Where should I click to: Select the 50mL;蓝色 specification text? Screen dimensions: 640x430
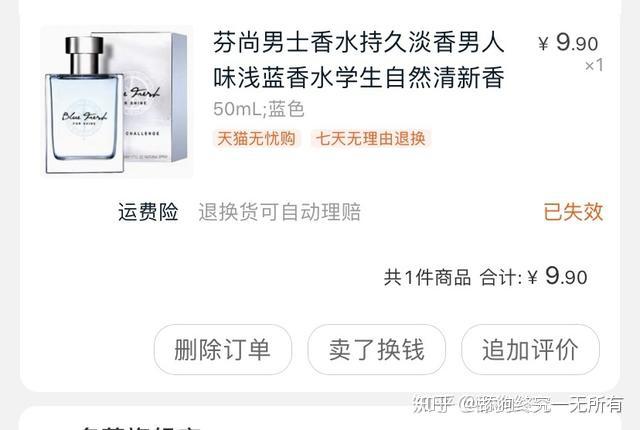tap(259, 109)
